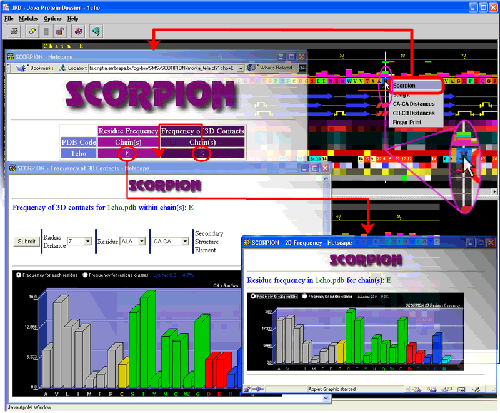Viewport: 500px width, 413px height.
Task: Click the Bookmarks icon in Netscape toolbar
Action: tap(21, 68)
